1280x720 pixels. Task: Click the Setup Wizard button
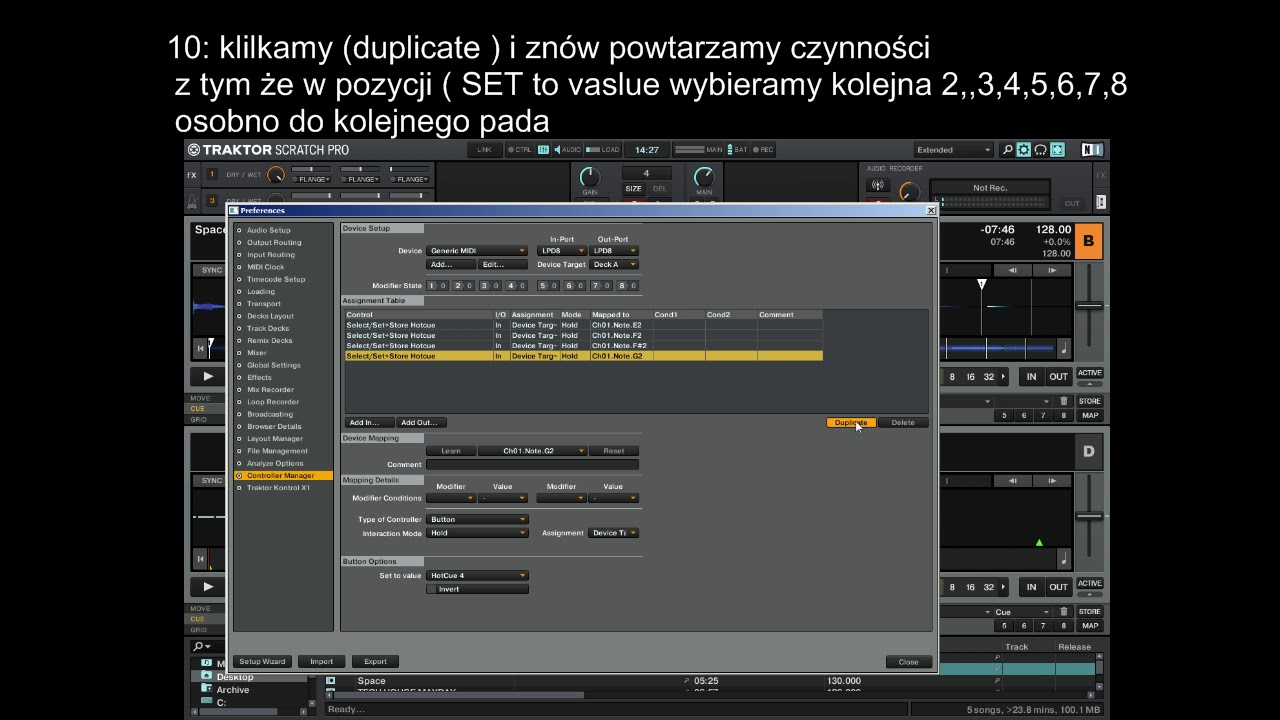coord(262,662)
